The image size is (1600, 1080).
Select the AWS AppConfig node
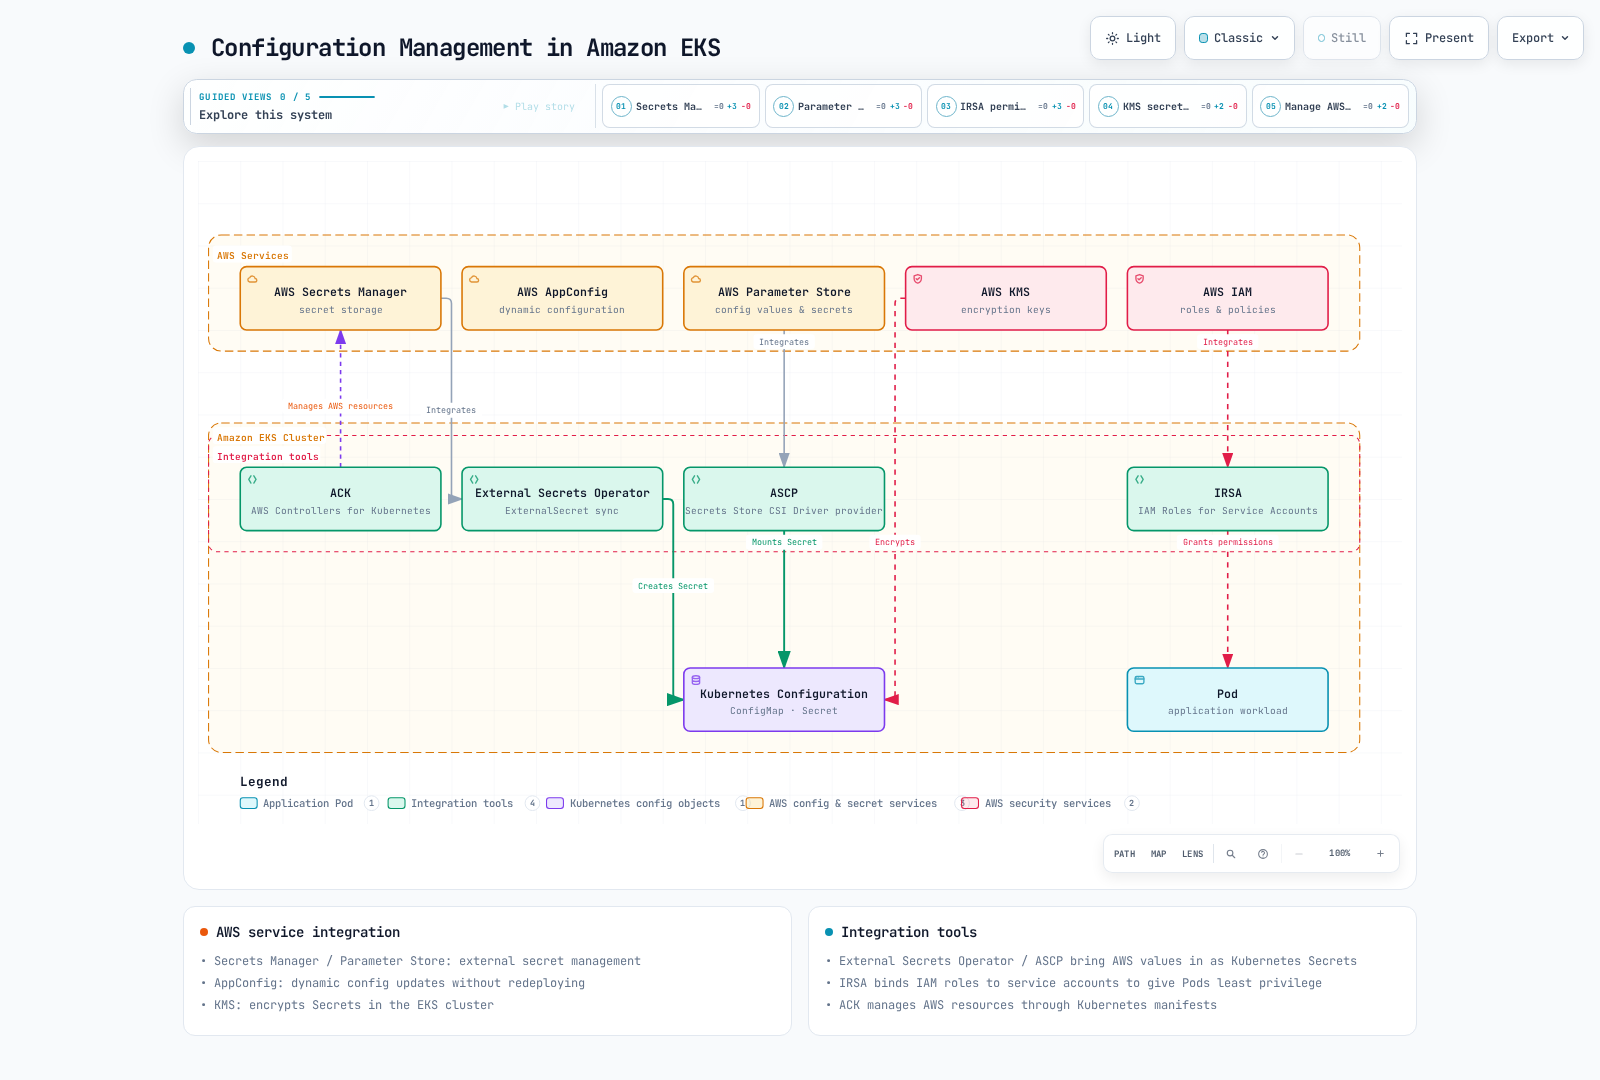562,298
